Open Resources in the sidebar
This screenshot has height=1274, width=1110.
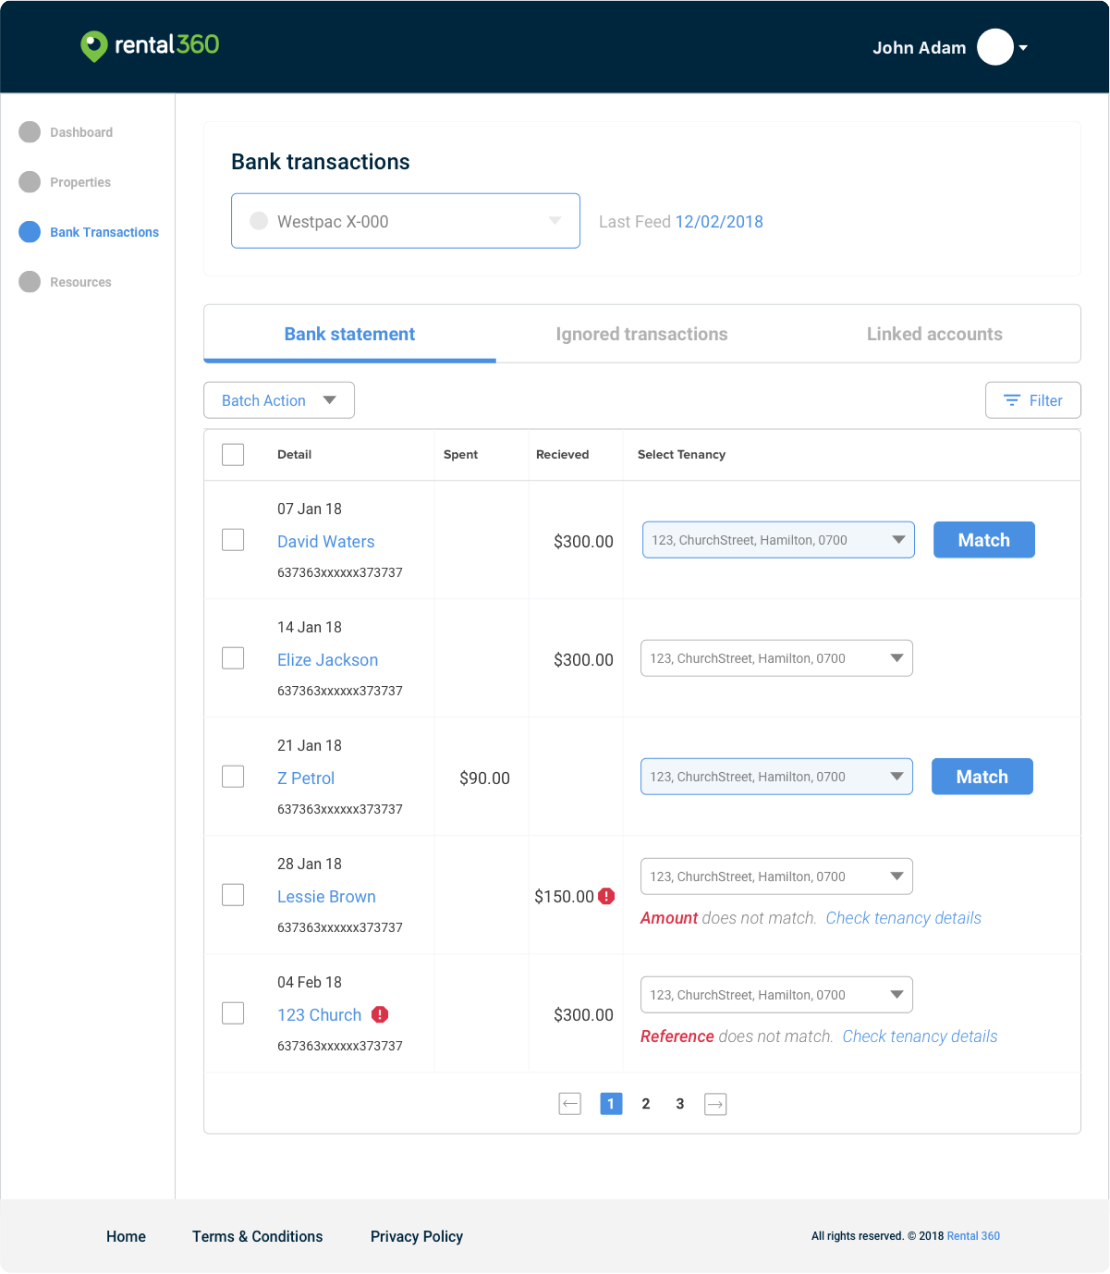coord(80,282)
